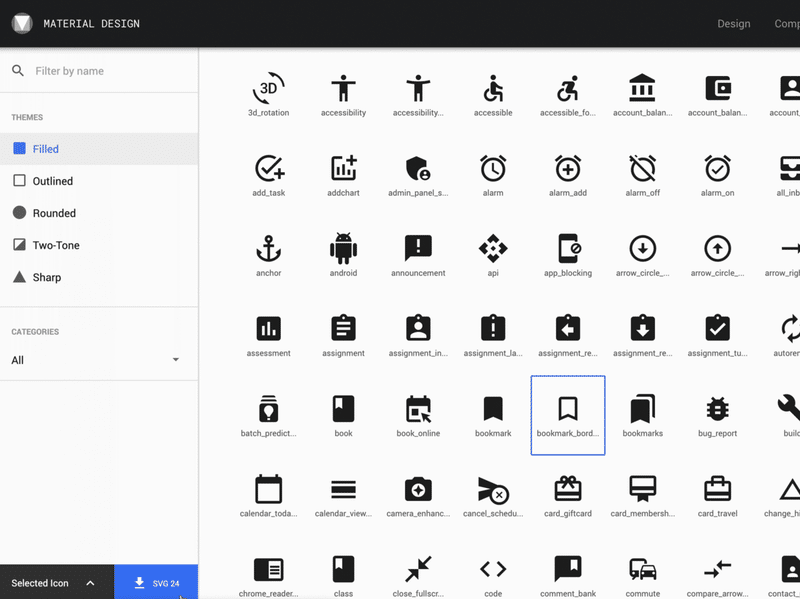Select the compare_arrows icon
This screenshot has width=800, height=599.
717,569
